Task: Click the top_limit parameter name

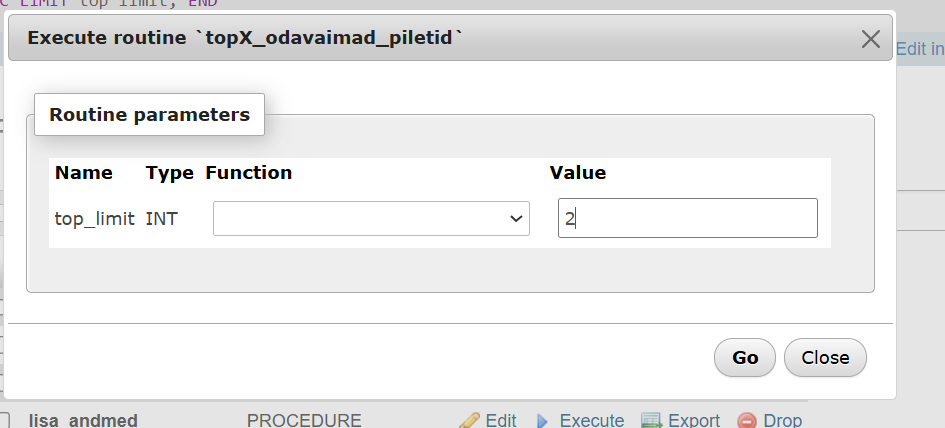Action: (x=94, y=218)
